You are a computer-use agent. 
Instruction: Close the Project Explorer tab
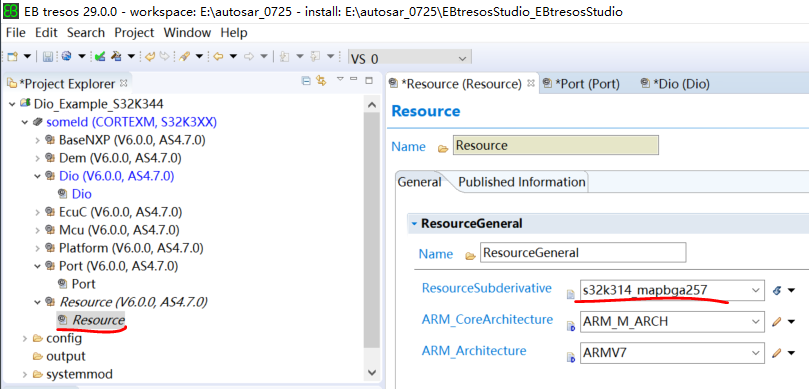[x=123, y=83]
